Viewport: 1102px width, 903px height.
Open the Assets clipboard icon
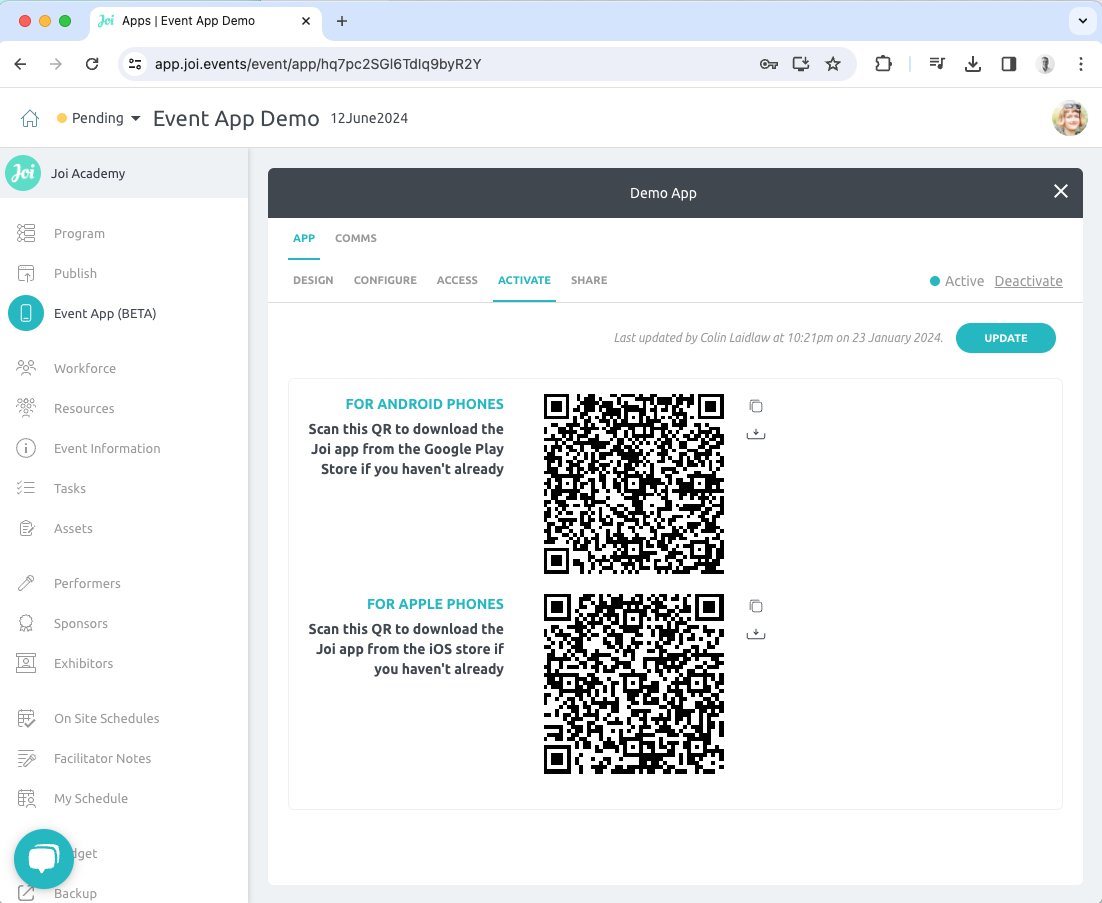[26, 528]
